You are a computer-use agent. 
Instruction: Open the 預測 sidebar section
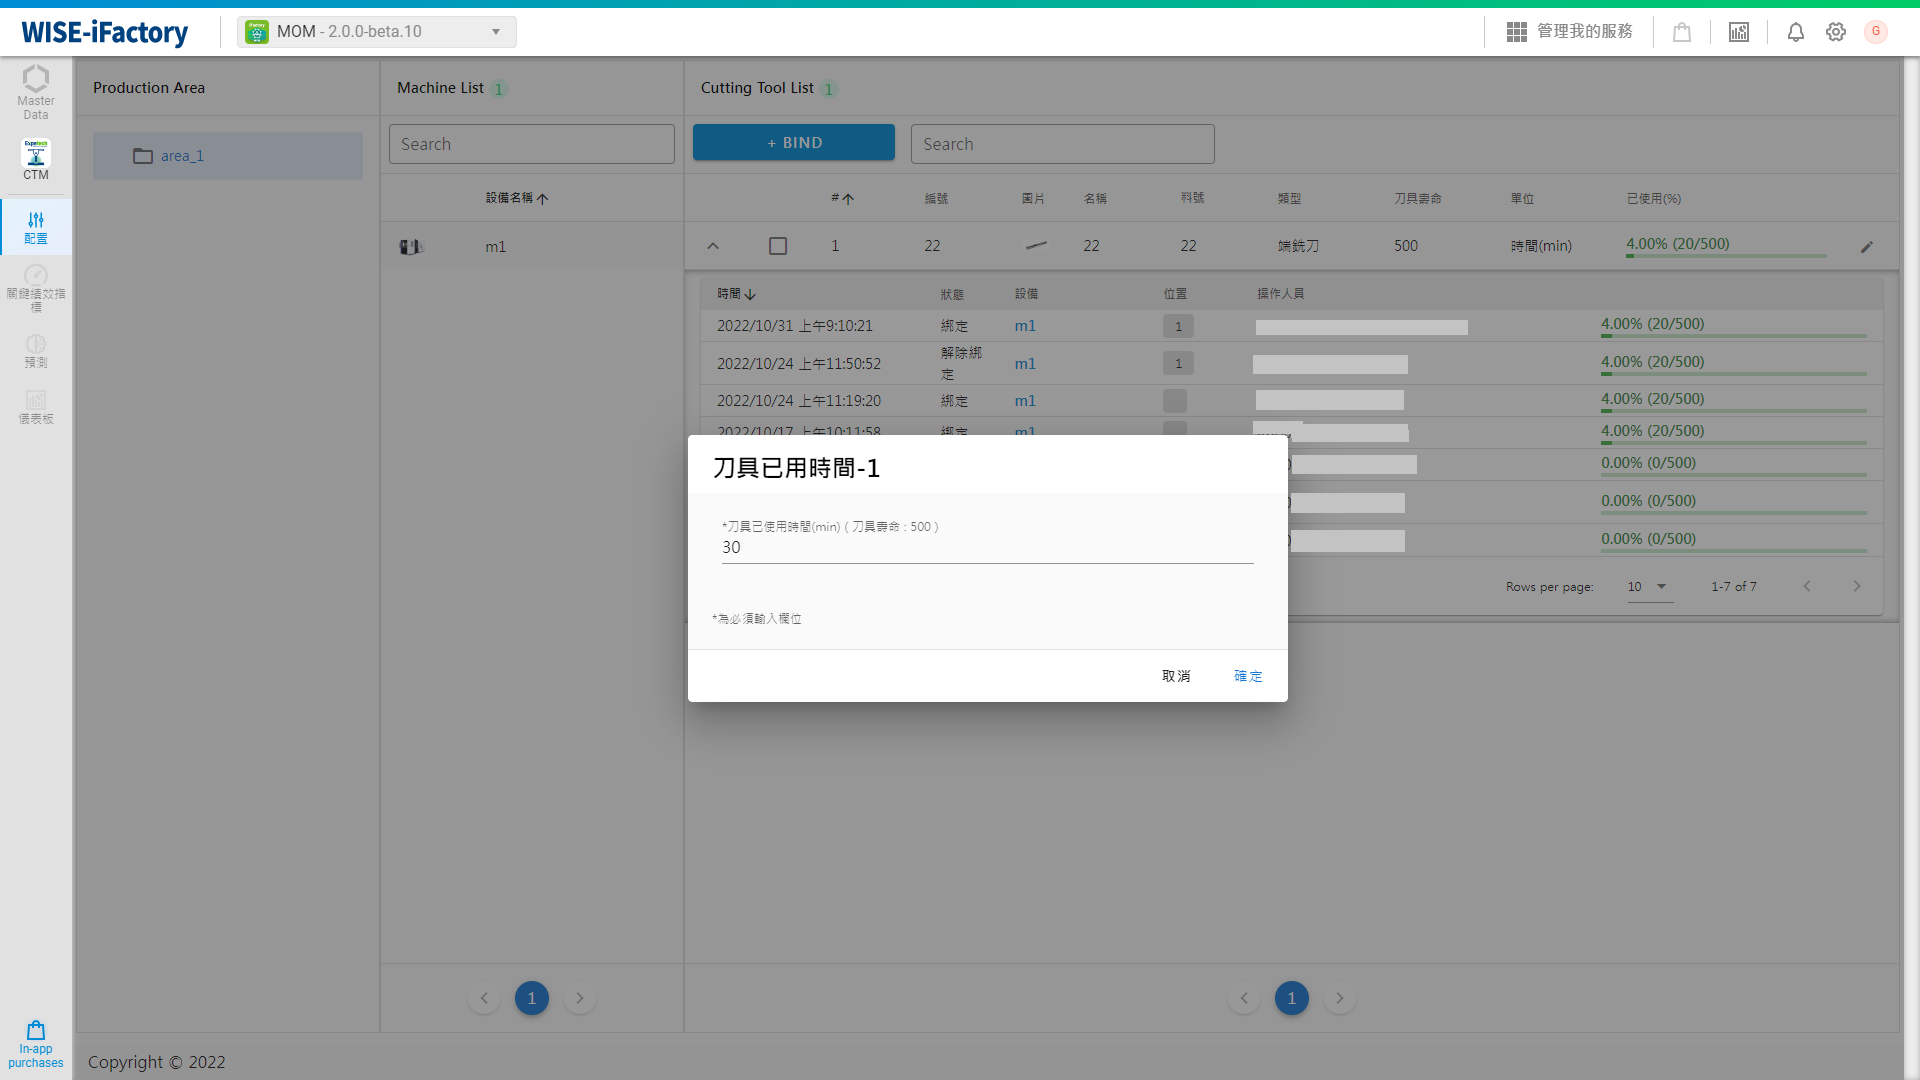click(x=35, y=352)
